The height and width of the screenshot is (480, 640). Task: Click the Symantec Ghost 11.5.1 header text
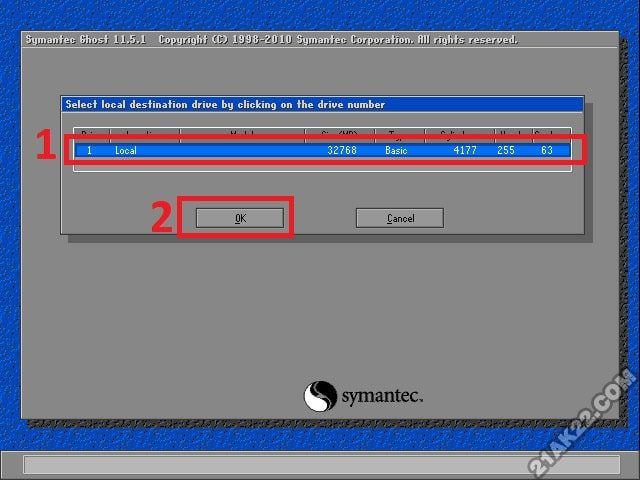[x=86, y=40]
